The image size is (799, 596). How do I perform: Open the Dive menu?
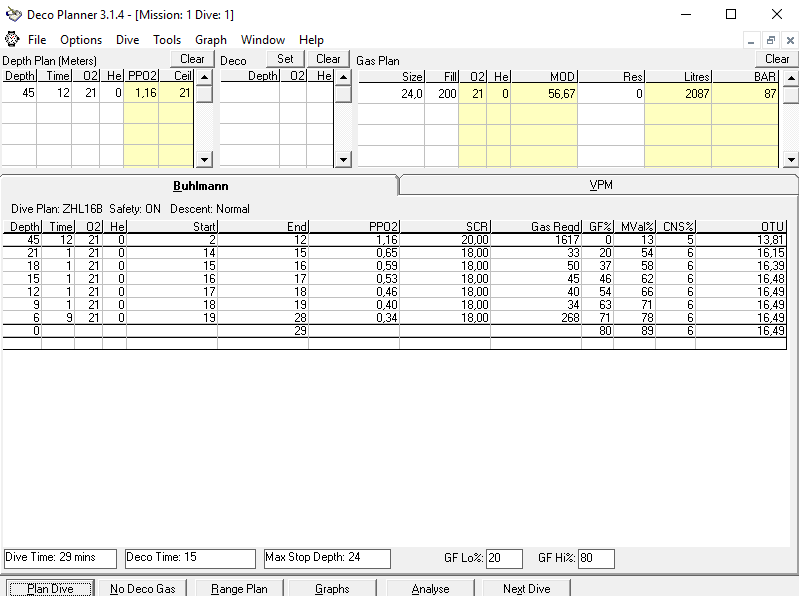[127, 40]
